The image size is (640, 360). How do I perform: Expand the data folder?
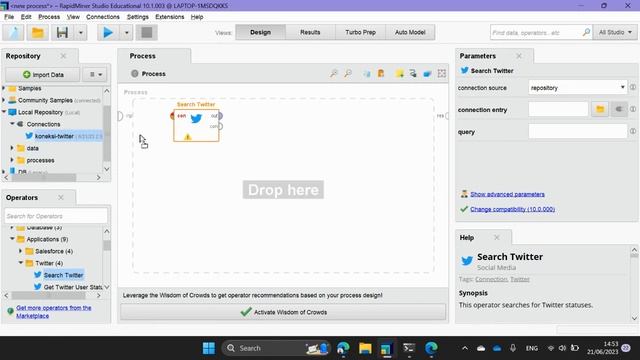click(12, 148)
